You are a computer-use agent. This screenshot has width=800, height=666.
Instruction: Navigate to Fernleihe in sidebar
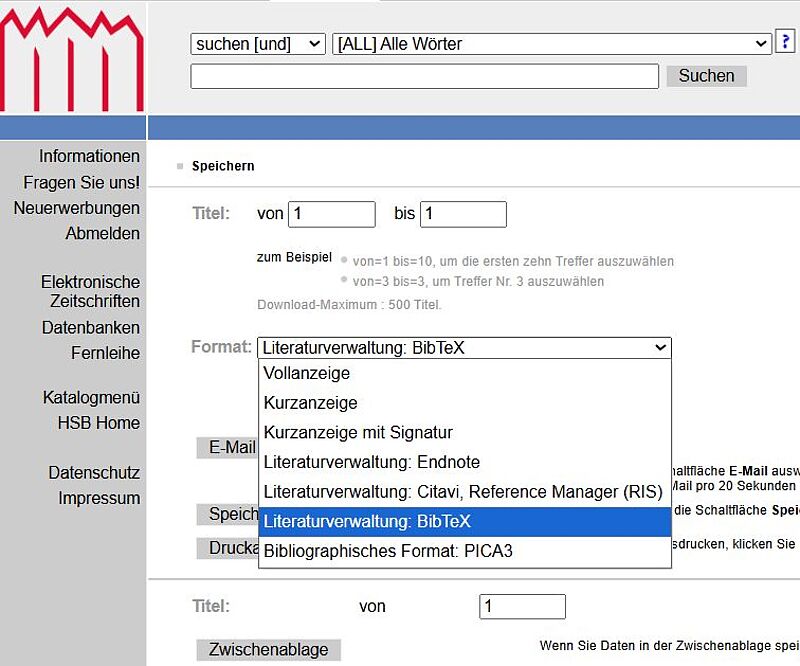[x=105, y=353]
